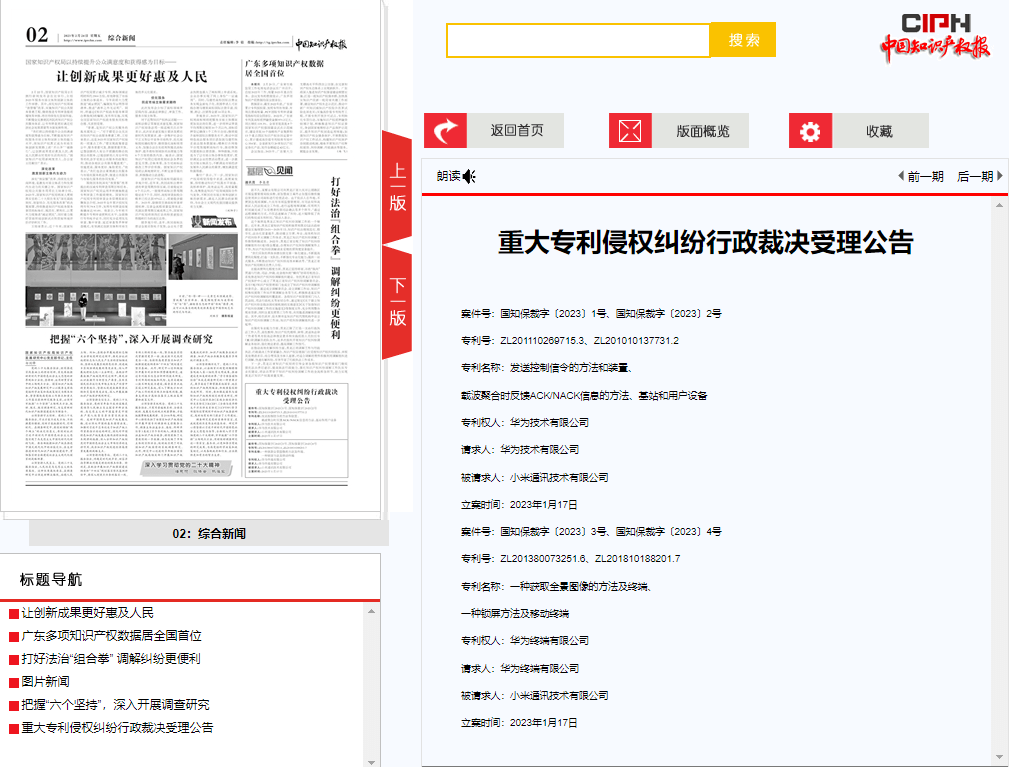This screenshot has height=767, width=1009.
Task: Click line 请求人：华为技术有限公司
Action: coord(520,450)
